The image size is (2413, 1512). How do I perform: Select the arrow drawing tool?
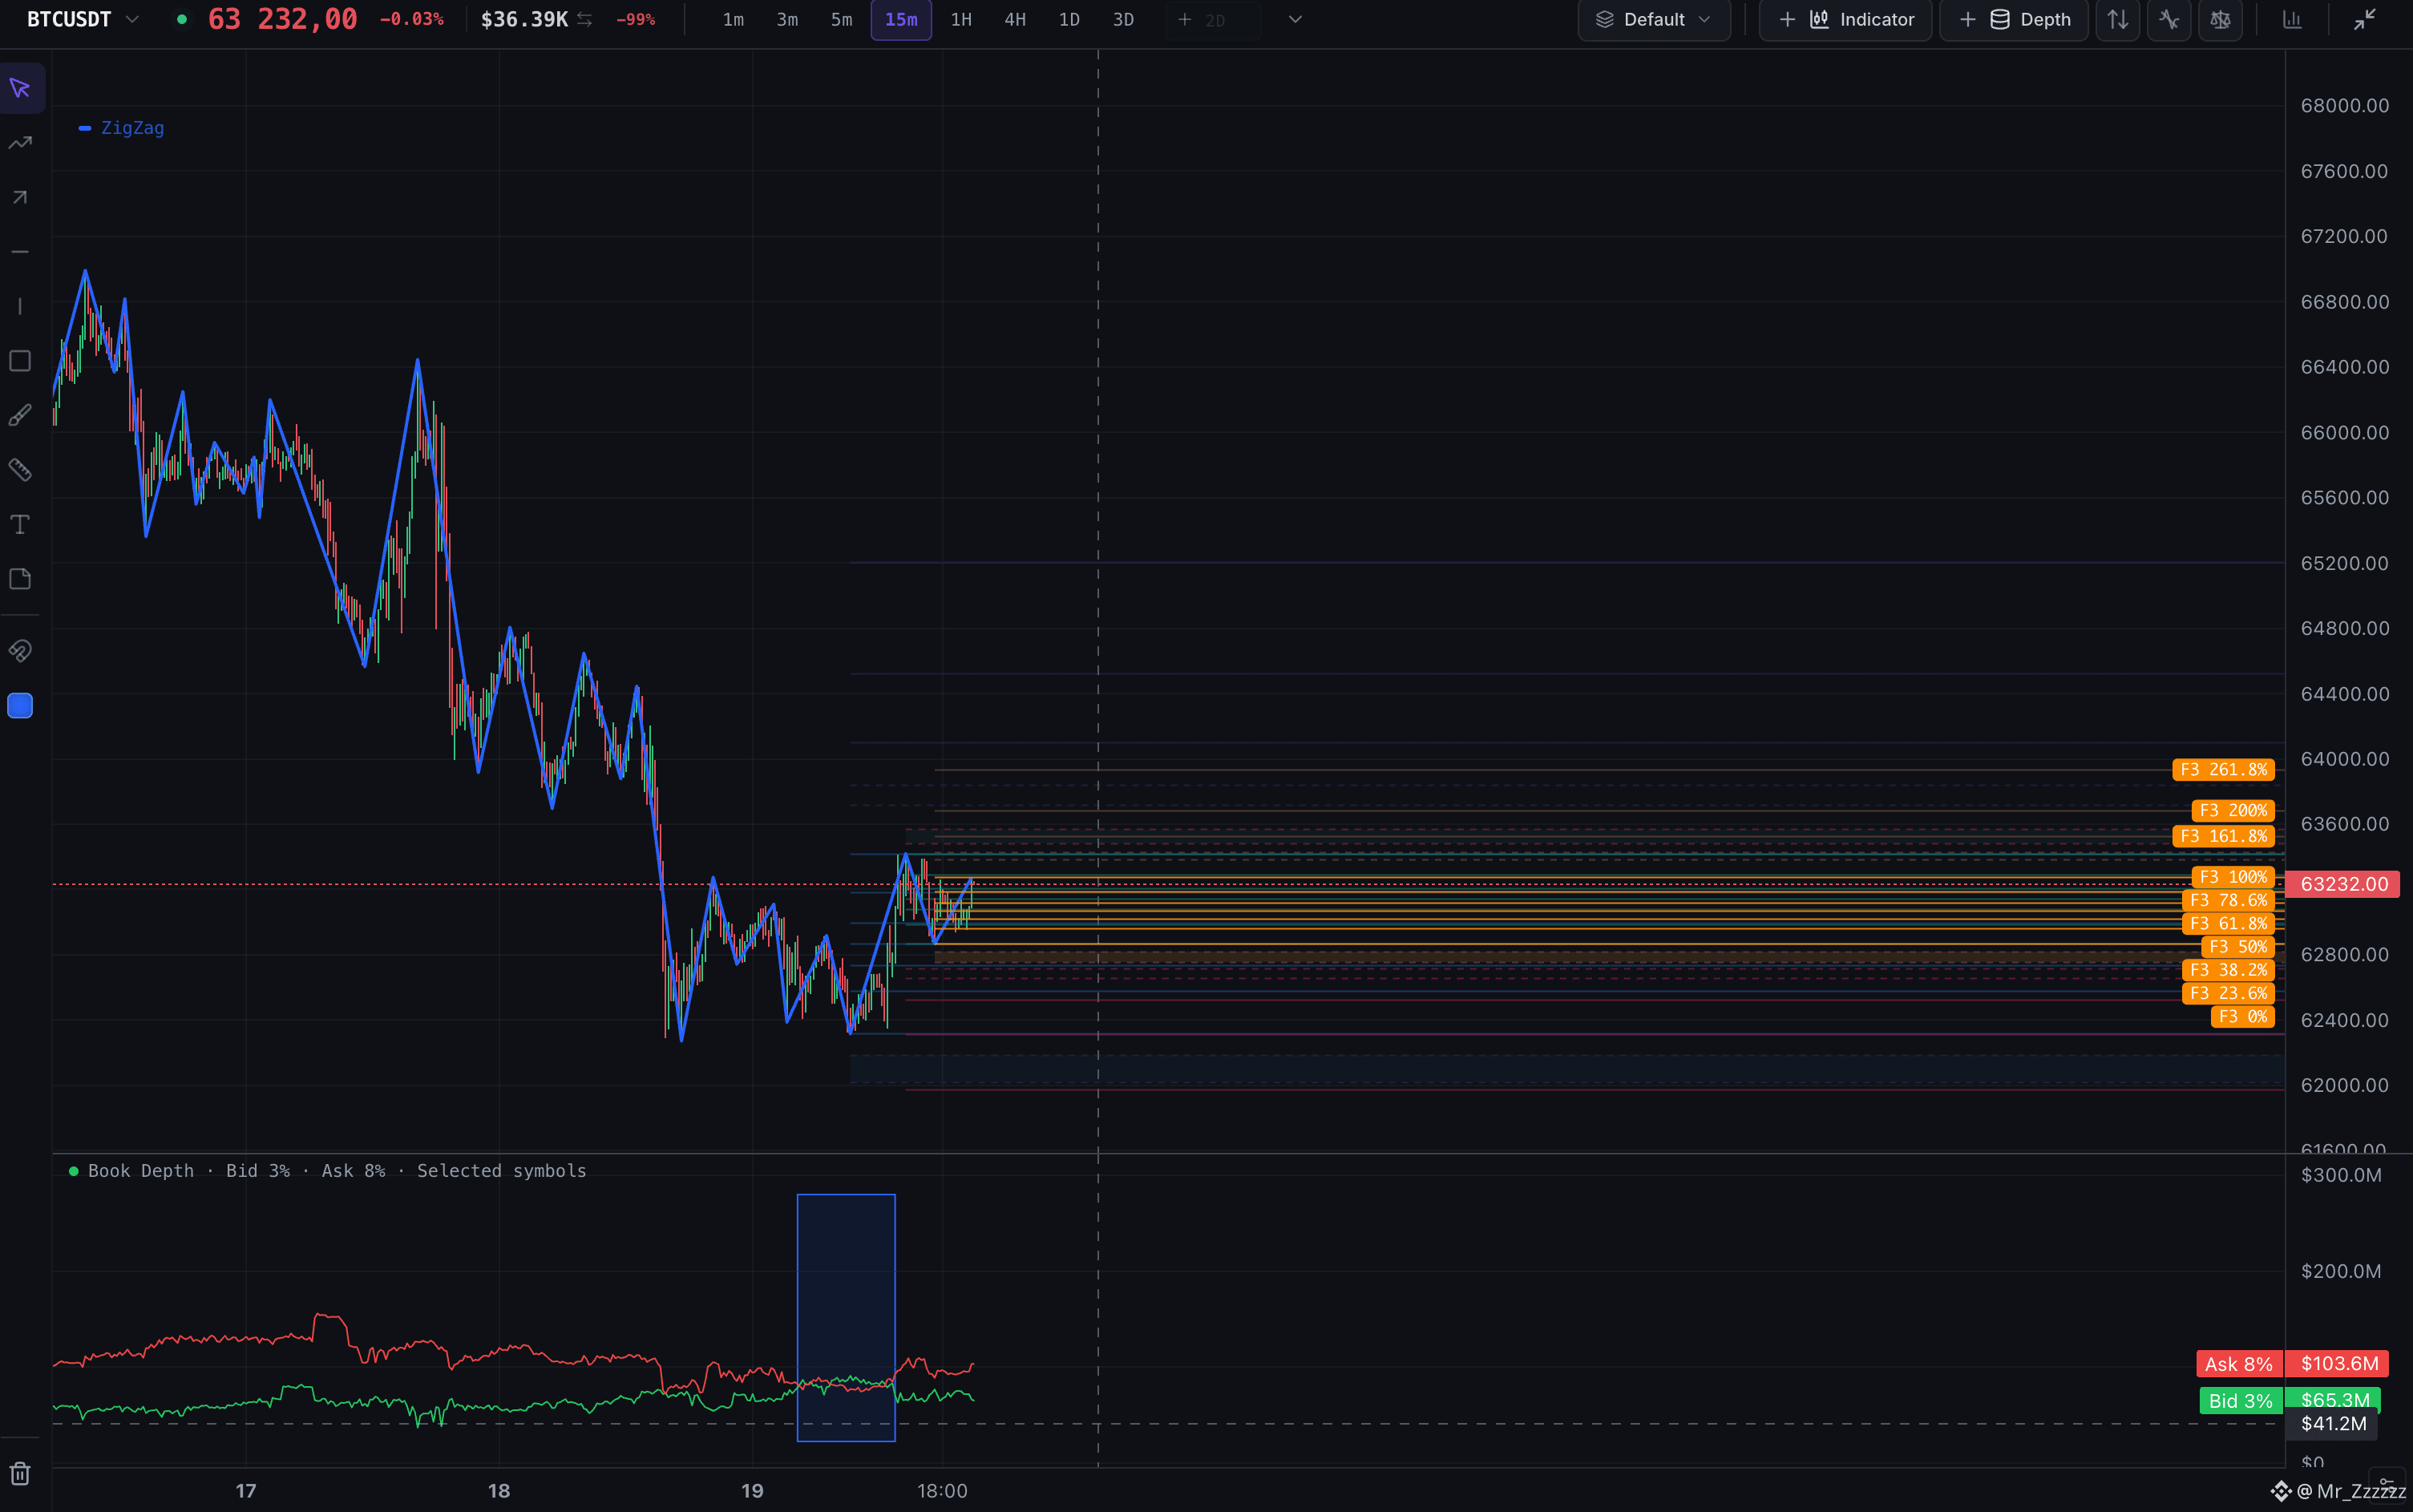coord(20,197)
